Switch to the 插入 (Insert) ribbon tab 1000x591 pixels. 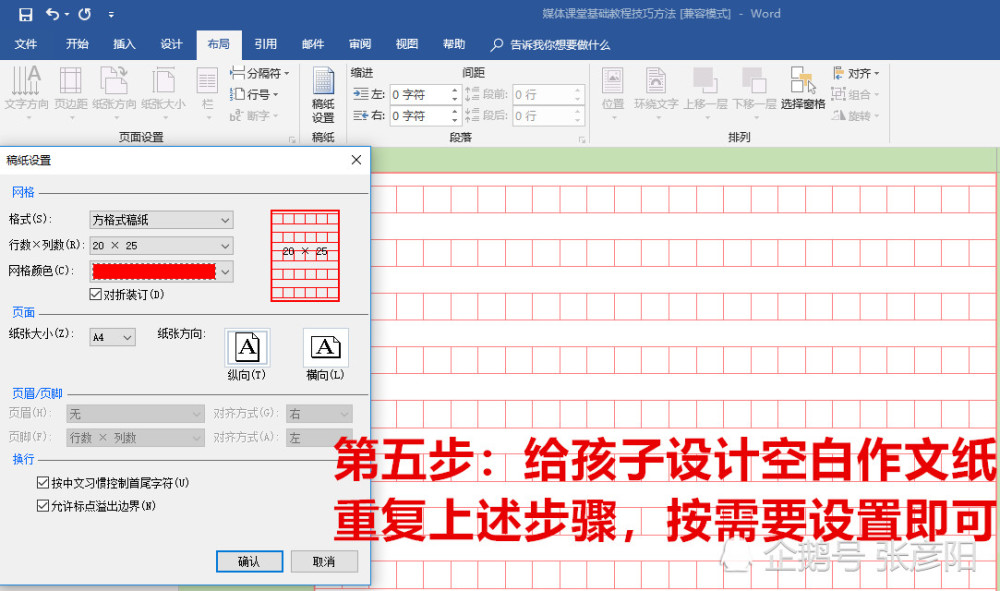click(x=124, y=44)
